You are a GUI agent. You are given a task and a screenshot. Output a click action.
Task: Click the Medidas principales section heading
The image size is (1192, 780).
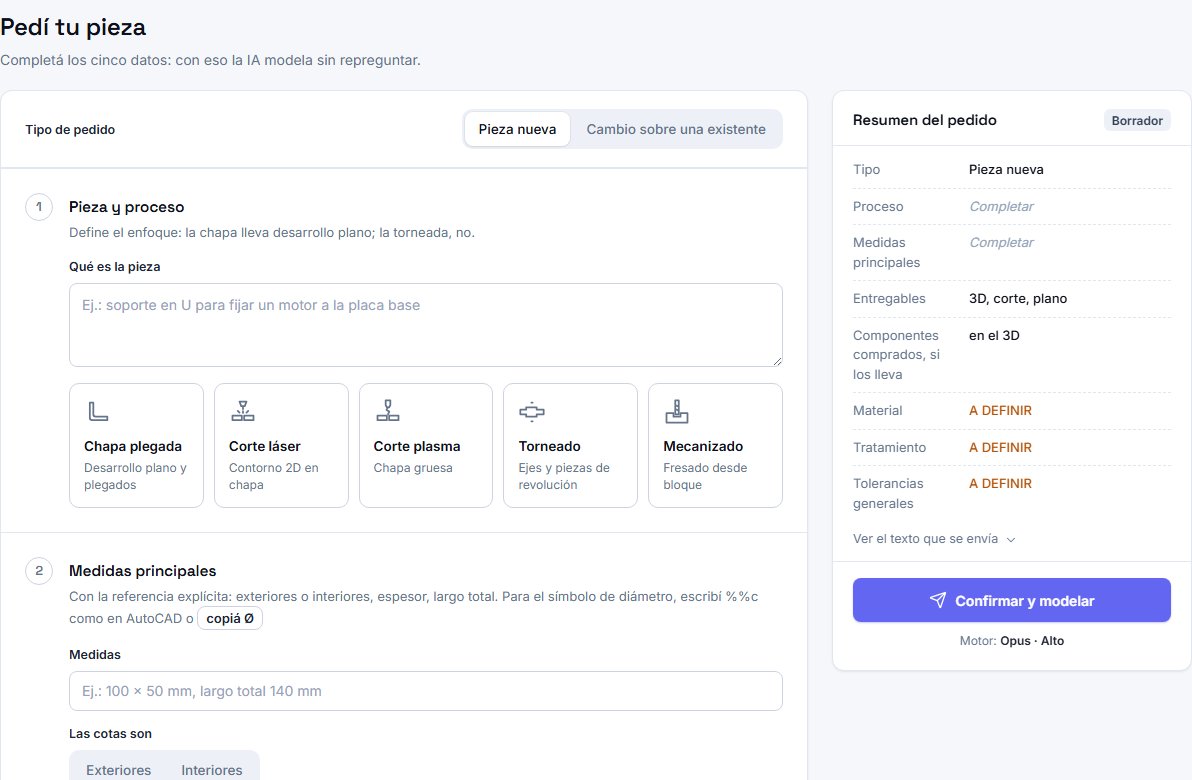click(x=142, y=571)
